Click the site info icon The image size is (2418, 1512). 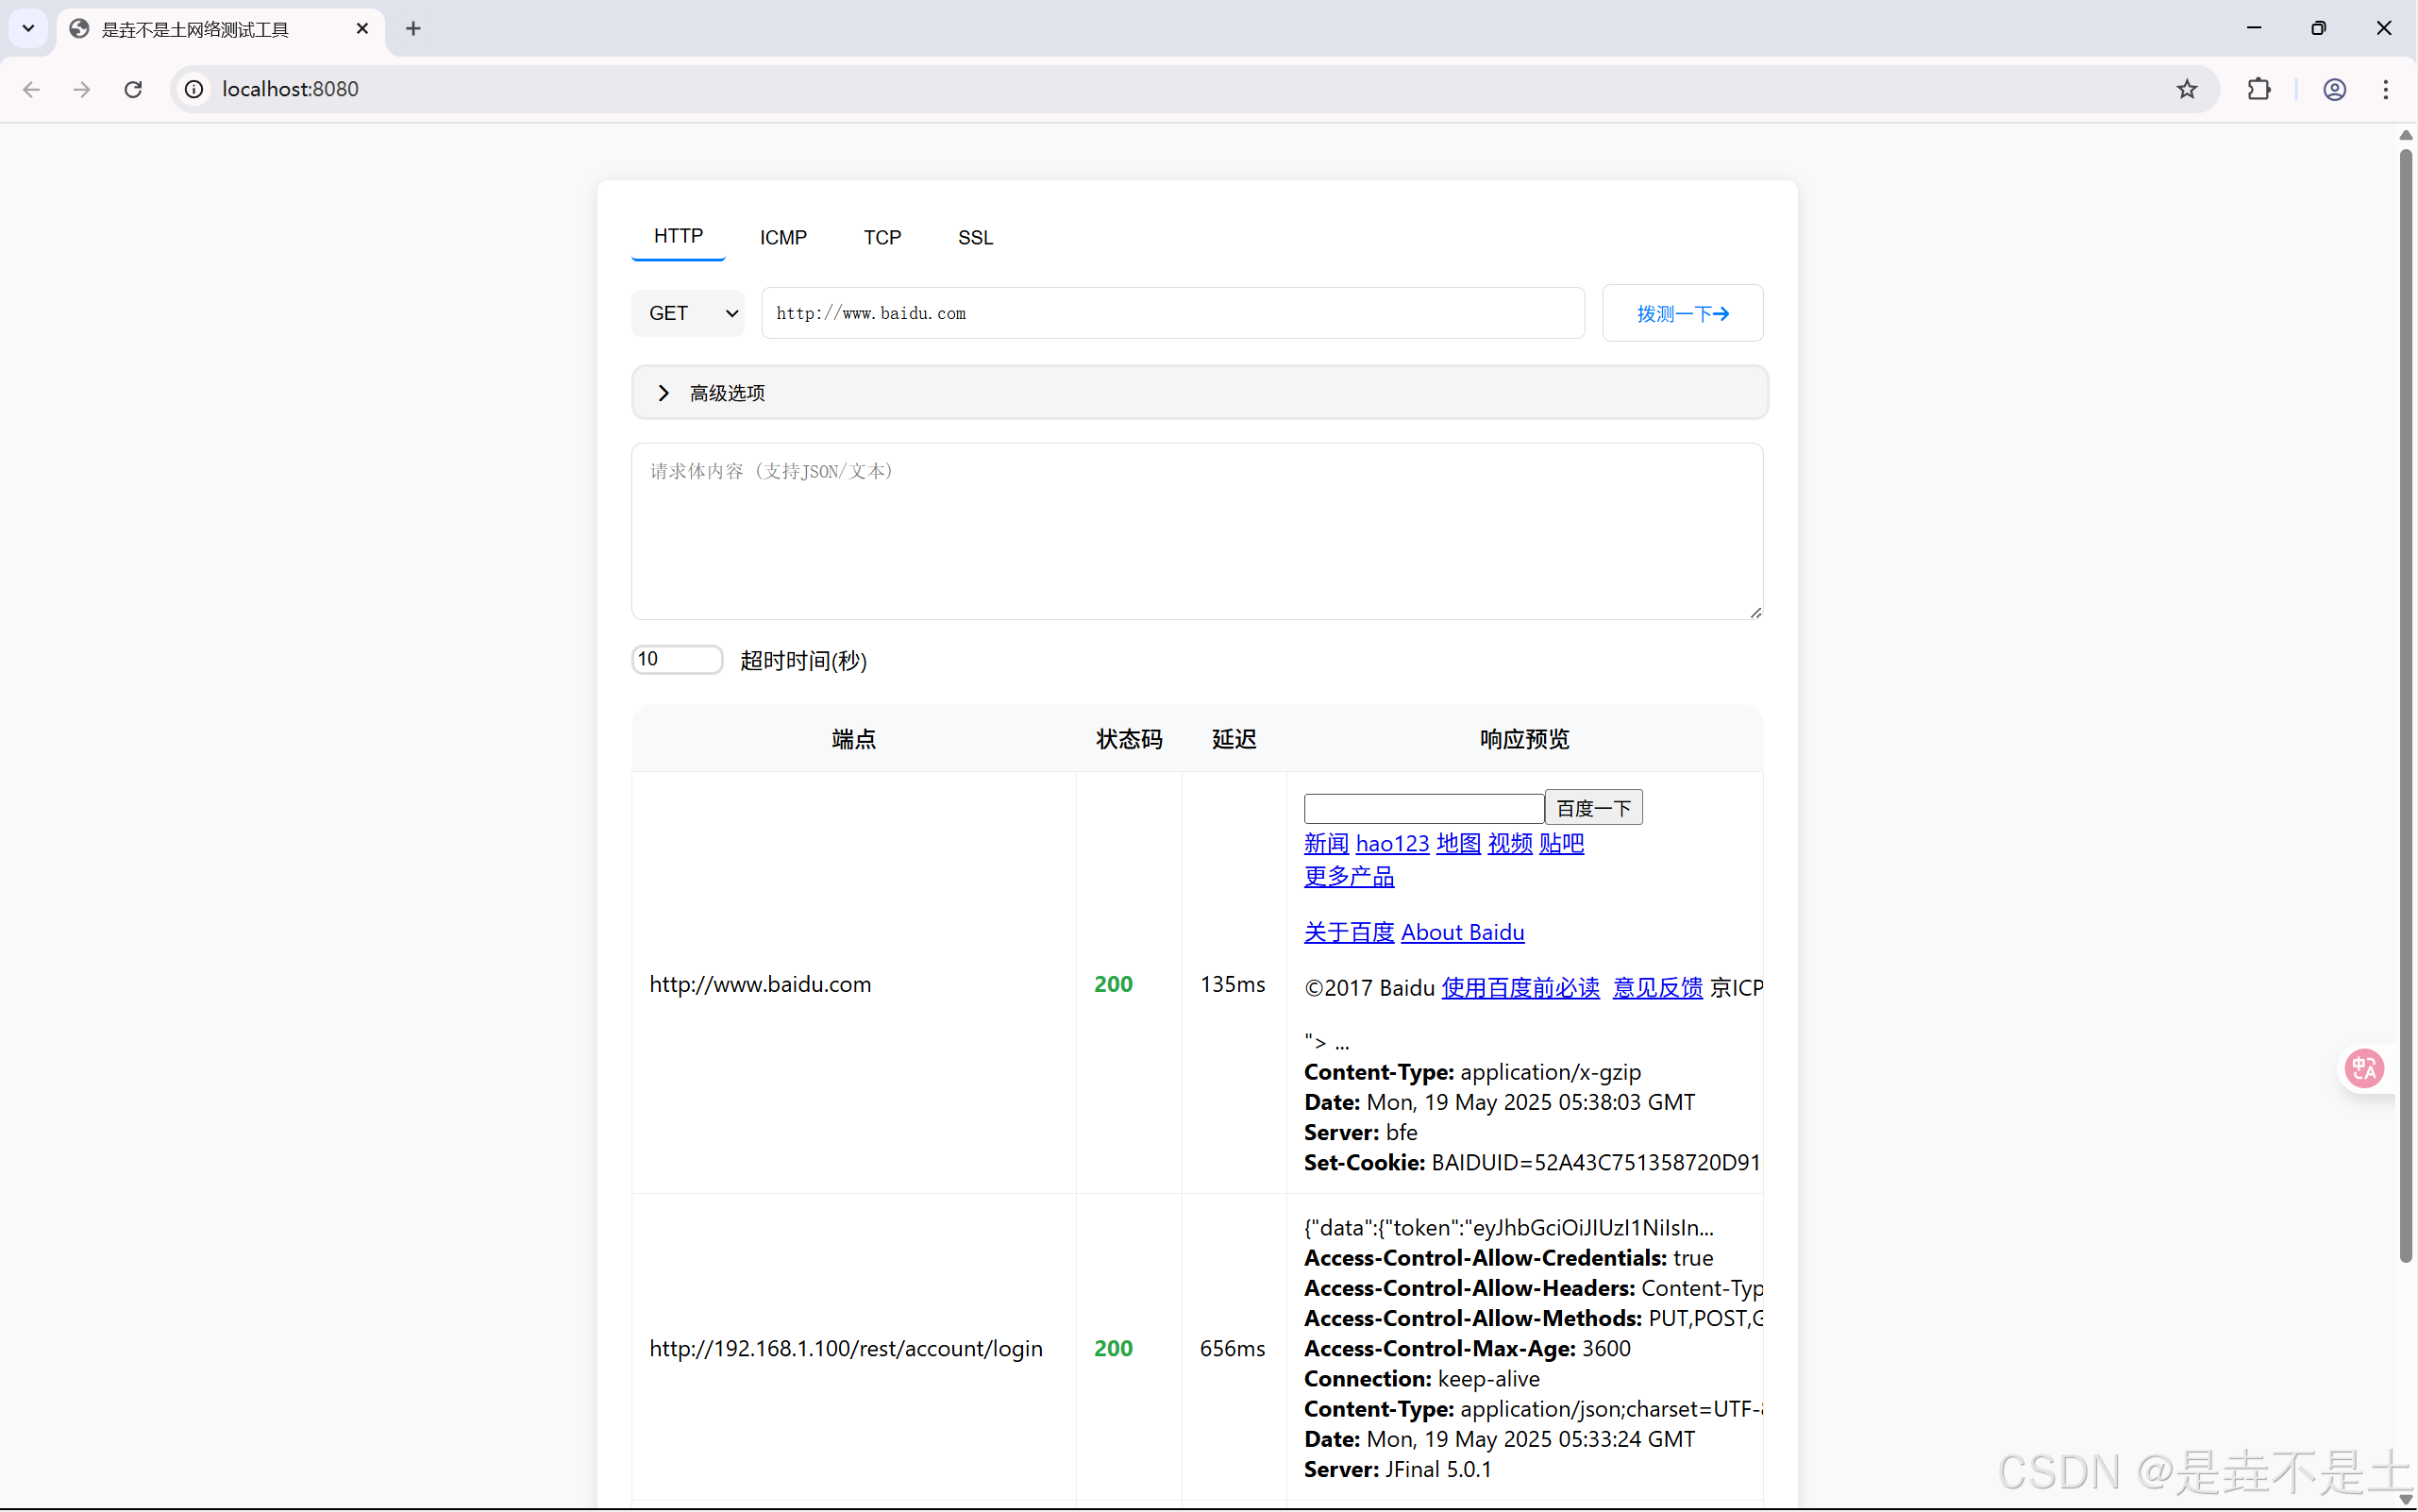click(x=194, y=89)
